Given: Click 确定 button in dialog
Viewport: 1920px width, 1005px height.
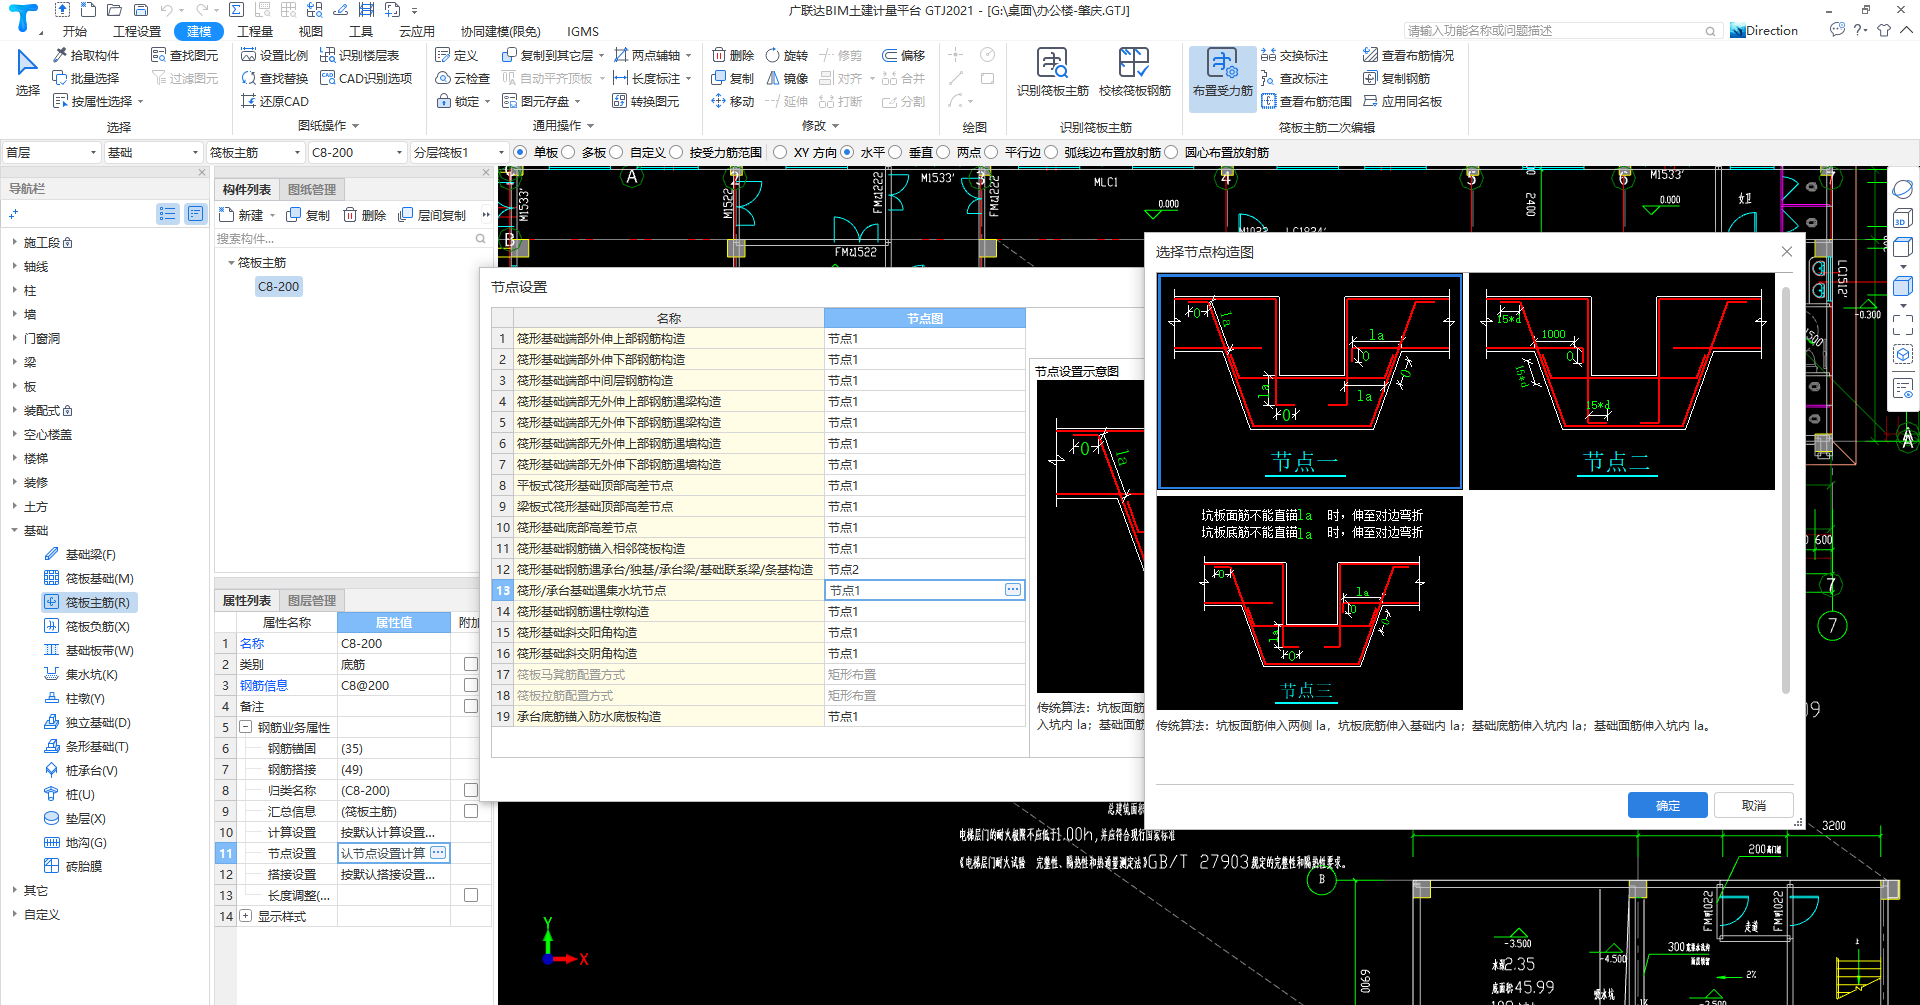Looking at the screenshot, I should [x=1667, y=805].
